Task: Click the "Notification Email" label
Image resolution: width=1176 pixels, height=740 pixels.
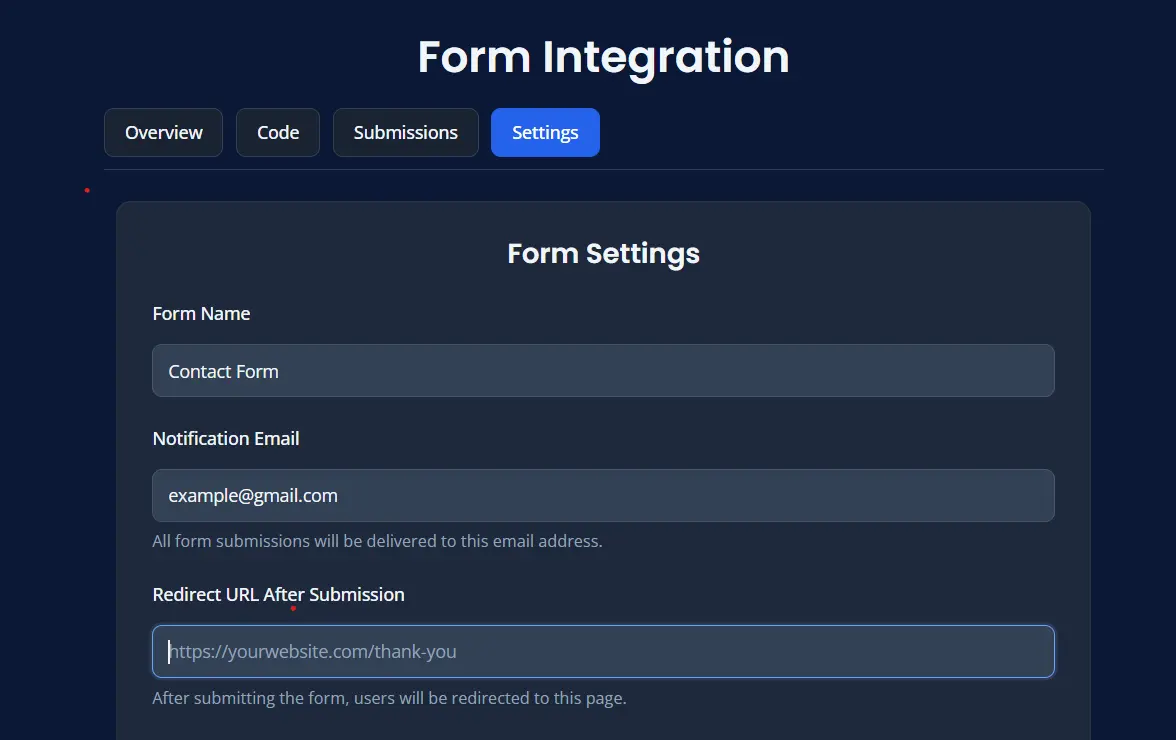Action: tap(226, 439)
